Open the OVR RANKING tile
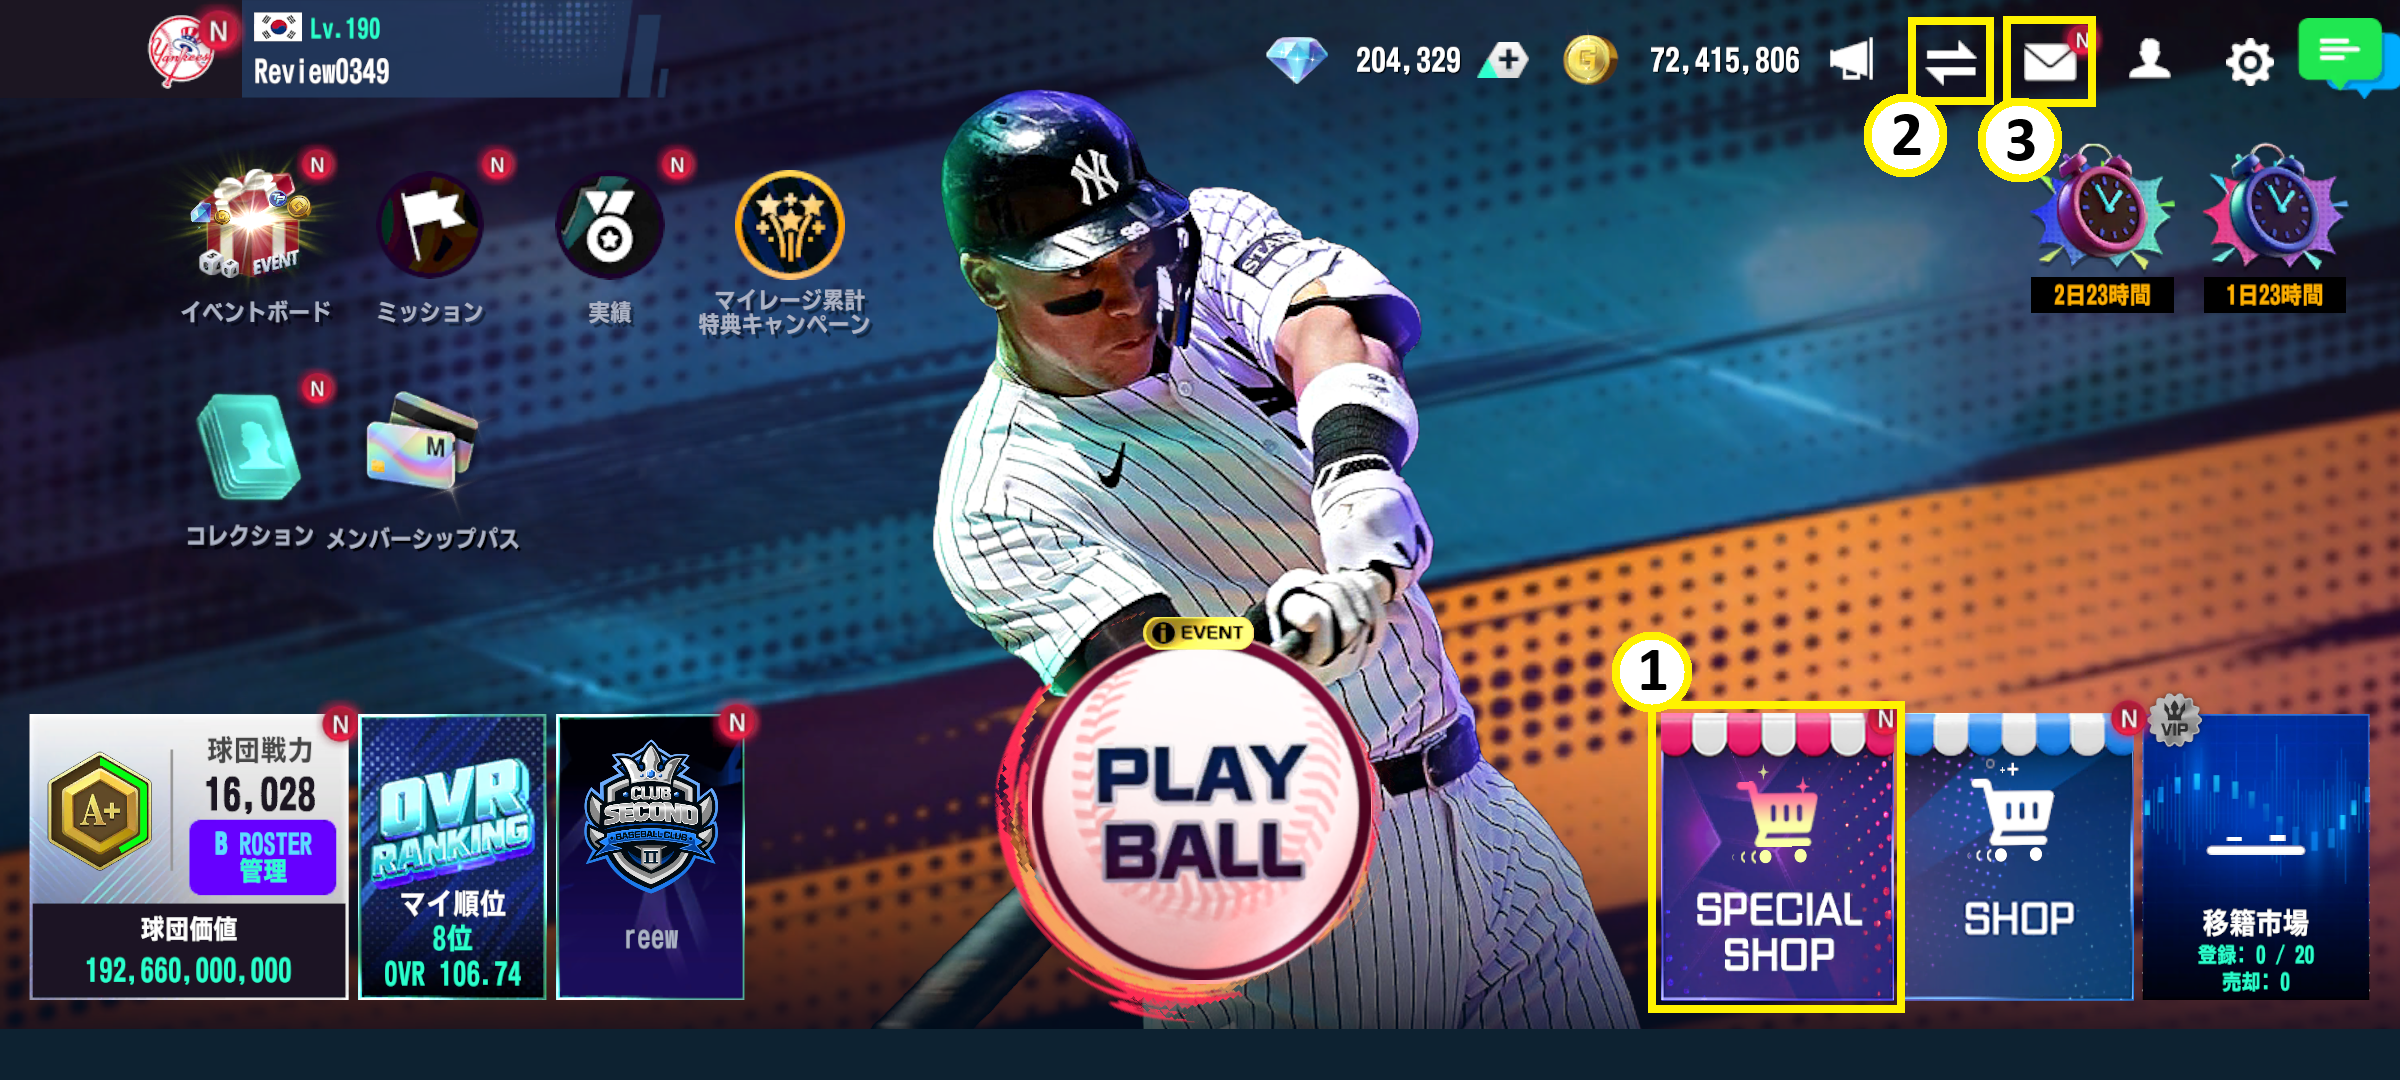Viewport: 2400px width, 1080px height. pos(452,856)
